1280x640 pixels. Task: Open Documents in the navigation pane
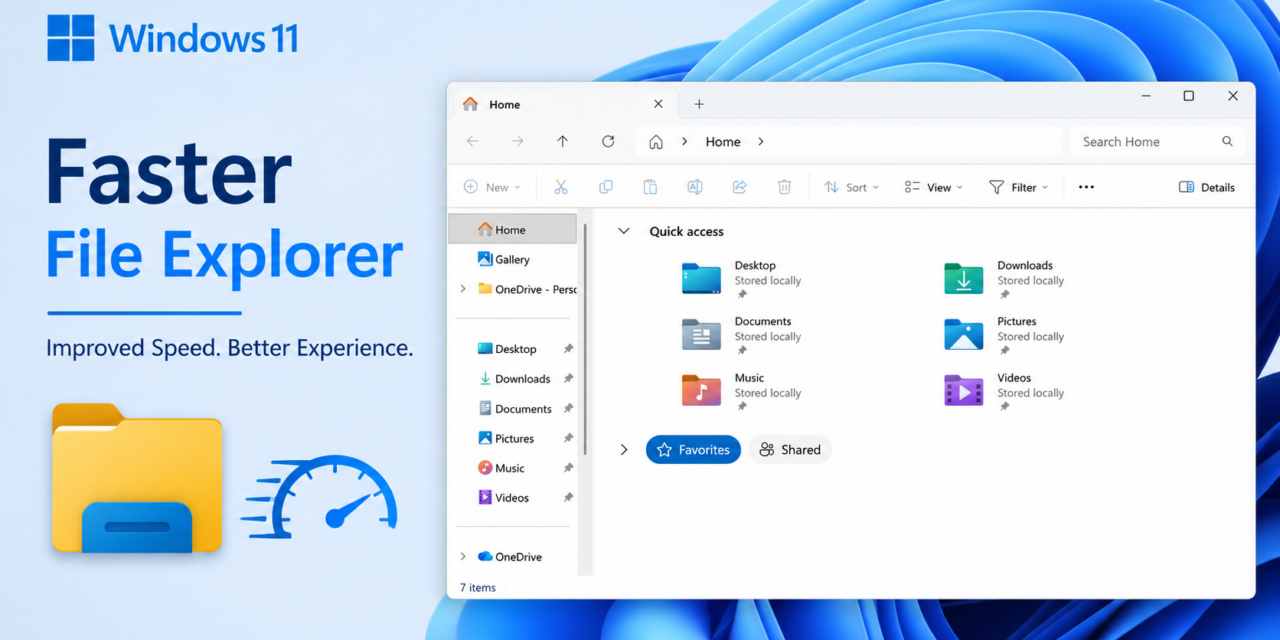pyautogui.click(x=516, y=408)
